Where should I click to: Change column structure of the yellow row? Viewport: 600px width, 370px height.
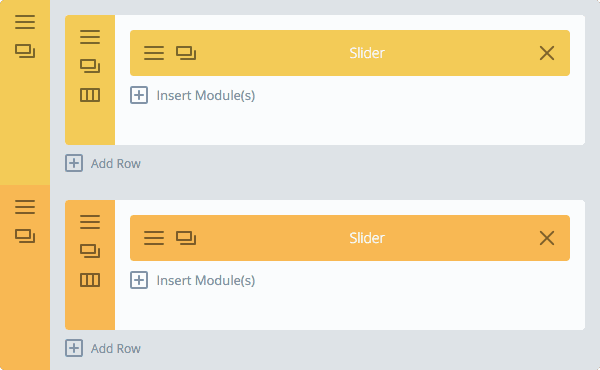[x=90, y=95]
